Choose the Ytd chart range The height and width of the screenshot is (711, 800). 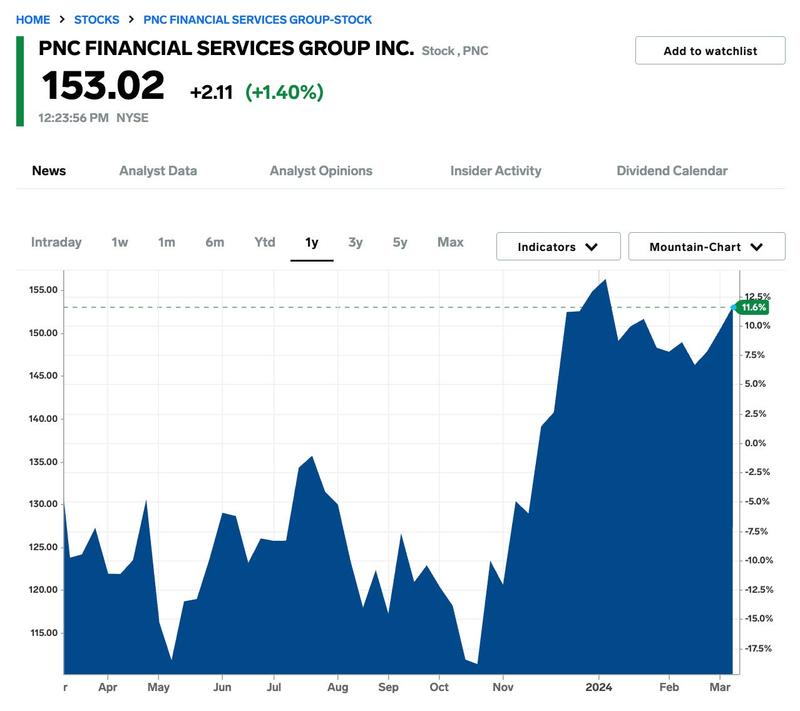[265, 242]
